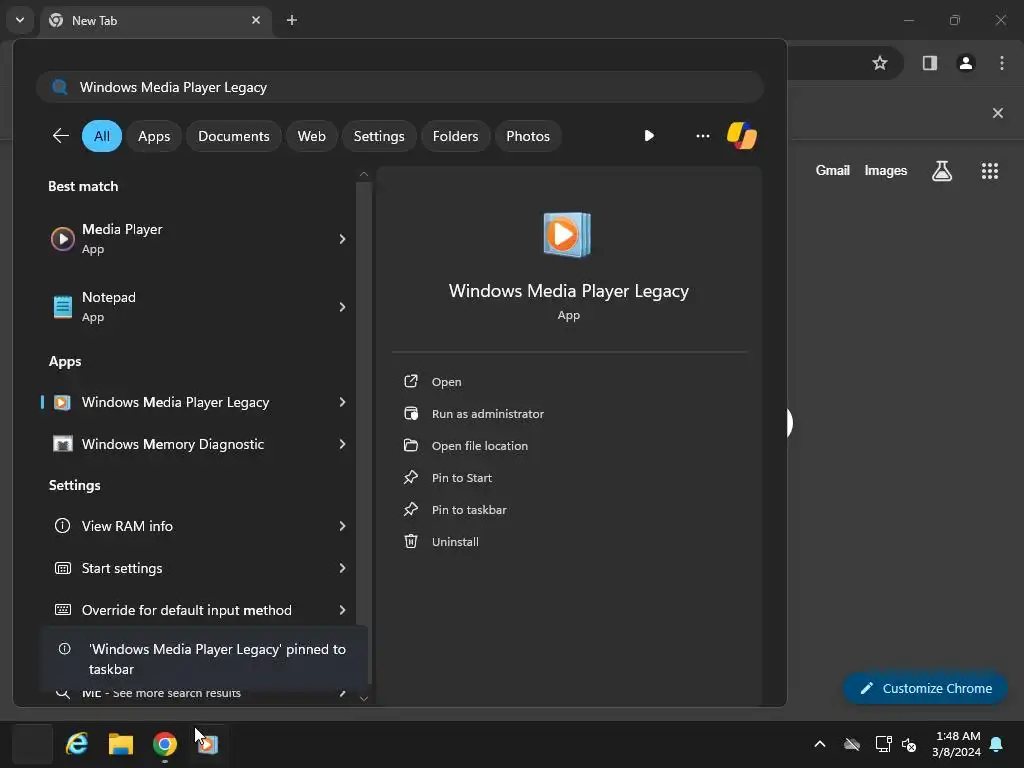Viewport: 1024px width, 768px height.
Task: Click the Notepad app icon
Action: (63, 307)
